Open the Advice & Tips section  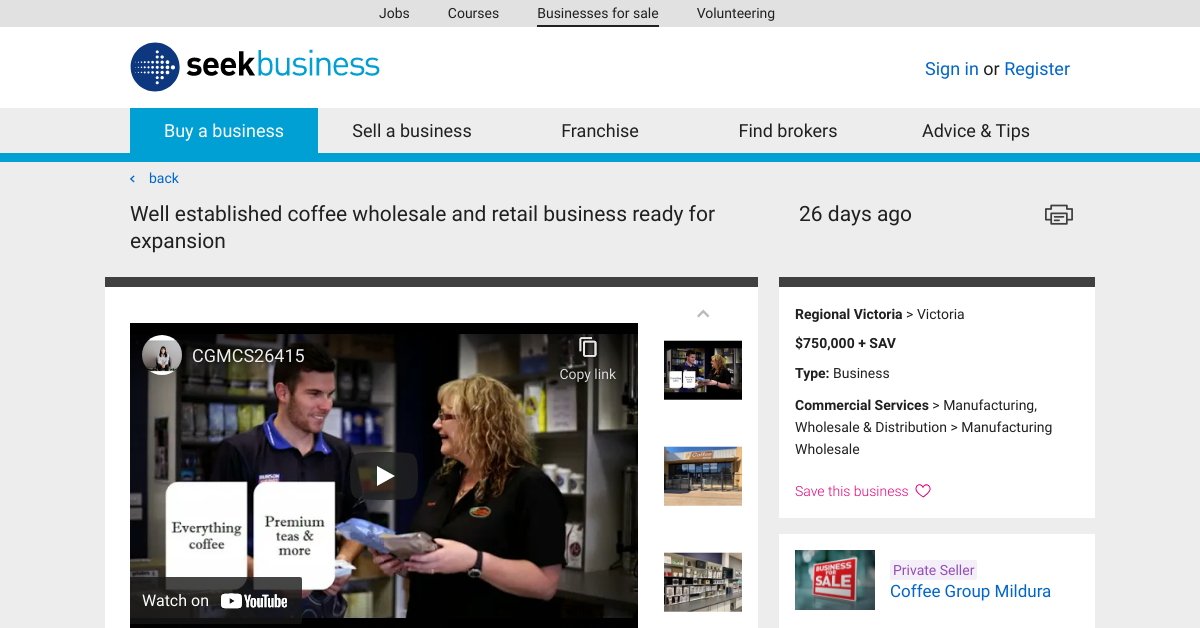pyautogui.click(x=975, y=130)
